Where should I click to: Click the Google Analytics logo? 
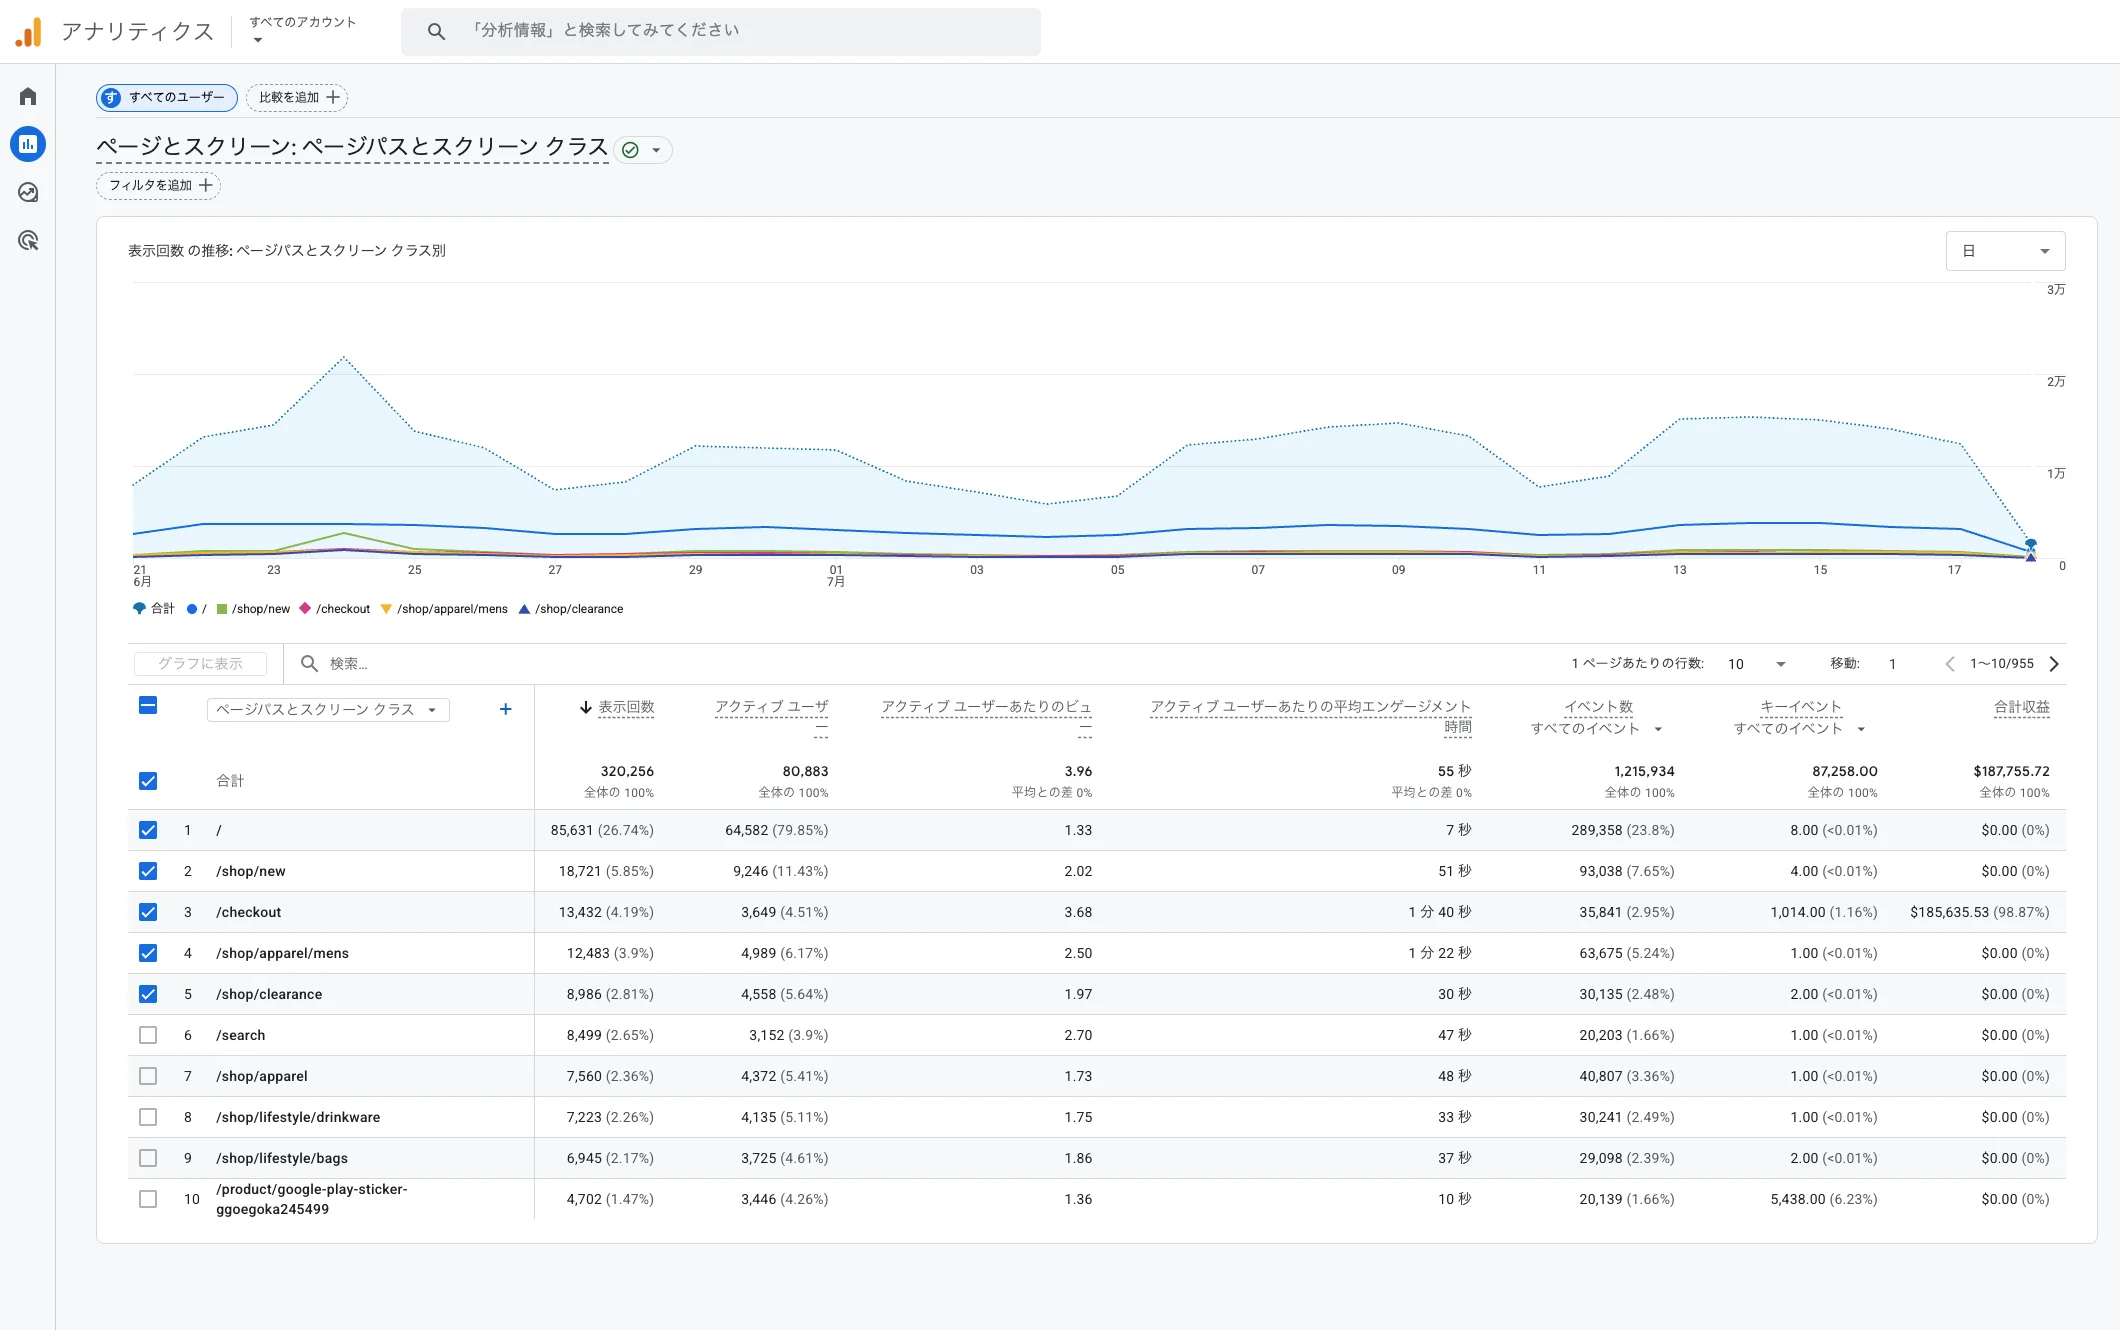[29, 32]
